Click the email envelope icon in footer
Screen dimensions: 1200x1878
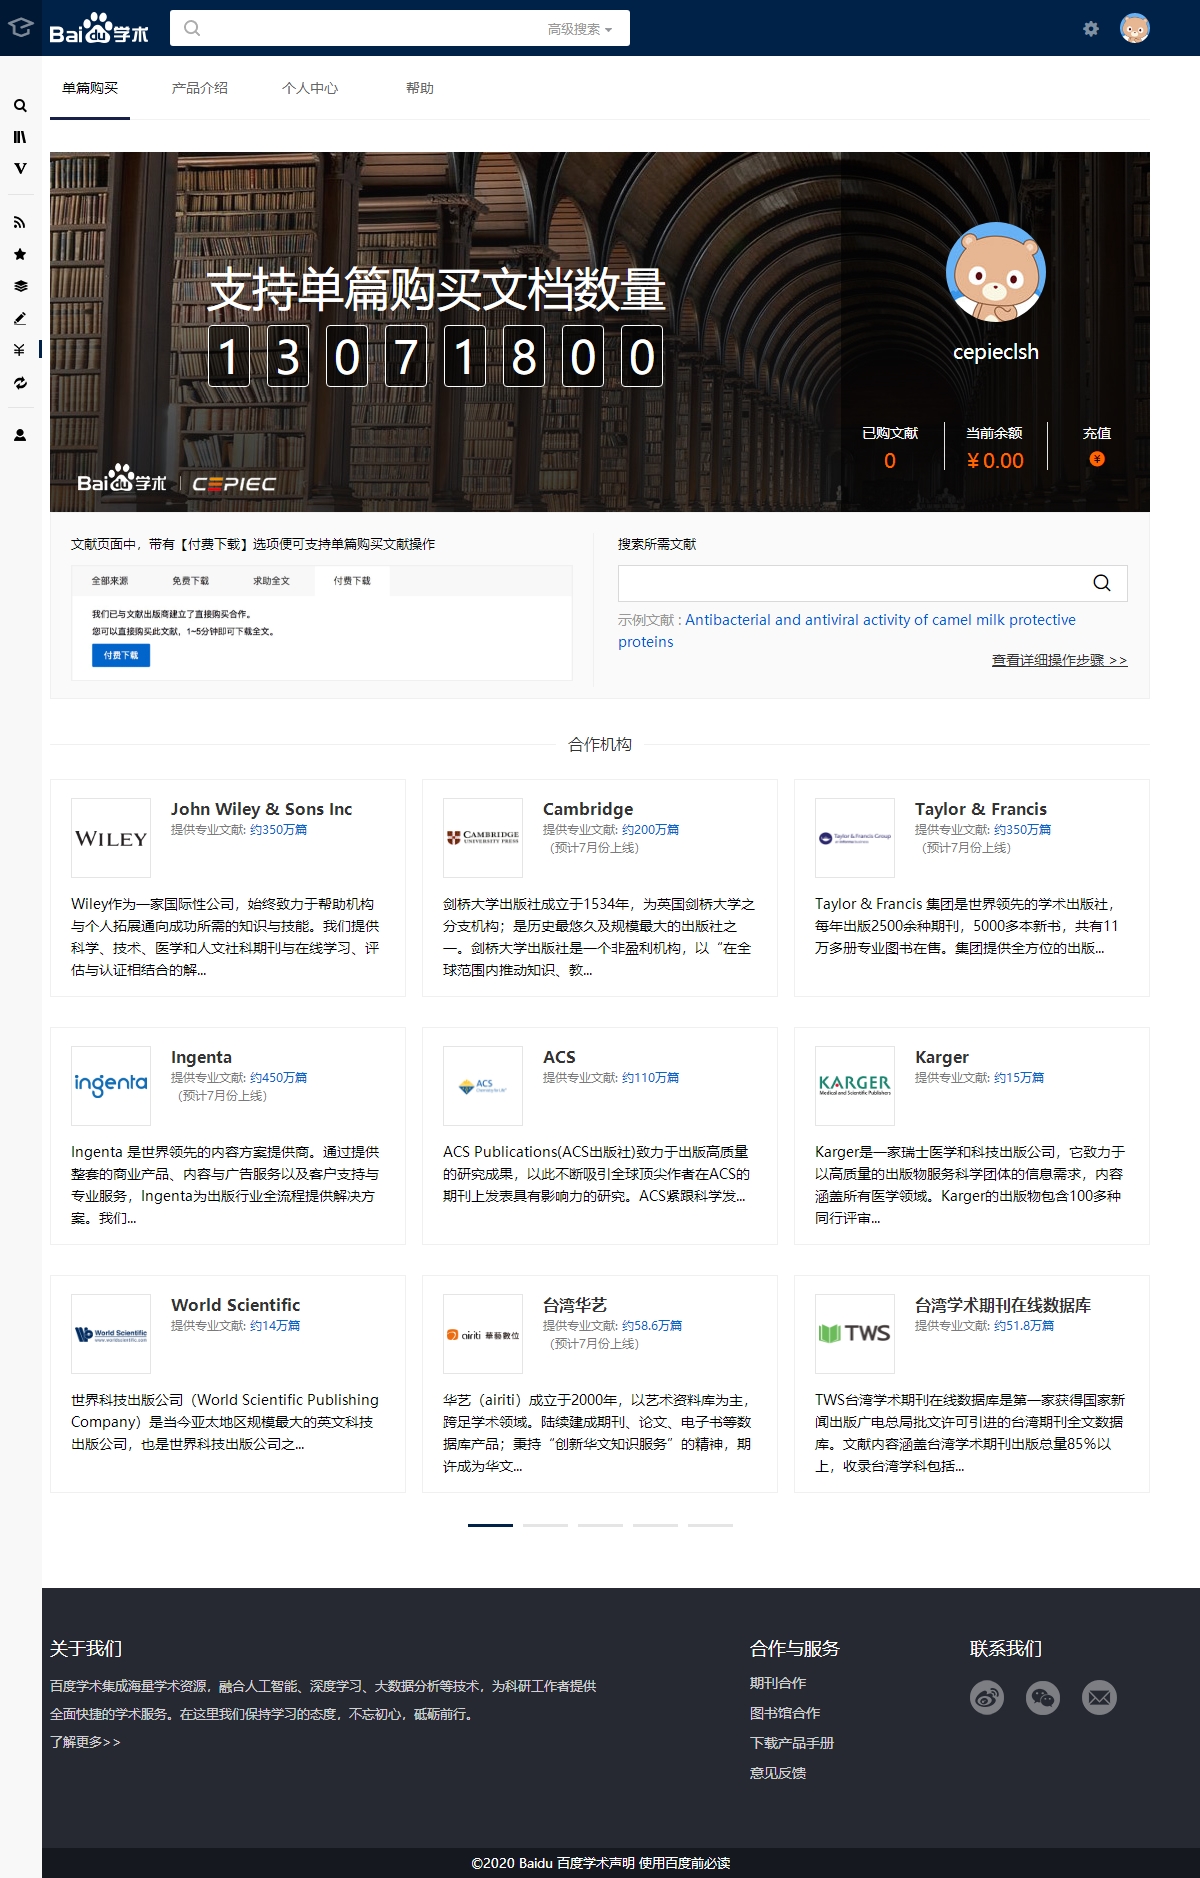pos(1098,1697)
